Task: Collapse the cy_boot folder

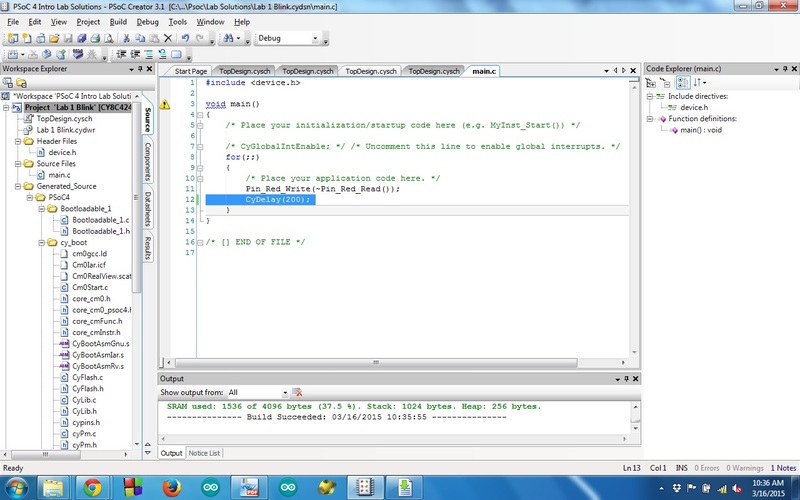Action: (x=42, y=242)
